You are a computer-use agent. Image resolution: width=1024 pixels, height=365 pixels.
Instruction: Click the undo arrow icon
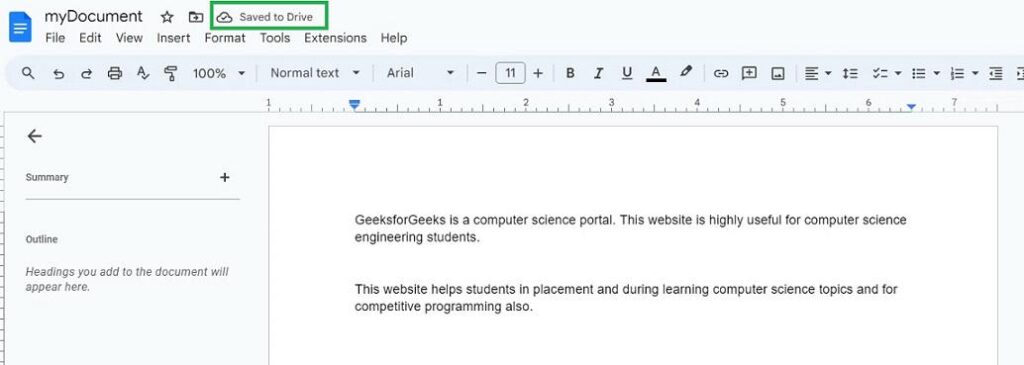coord(59,74)
